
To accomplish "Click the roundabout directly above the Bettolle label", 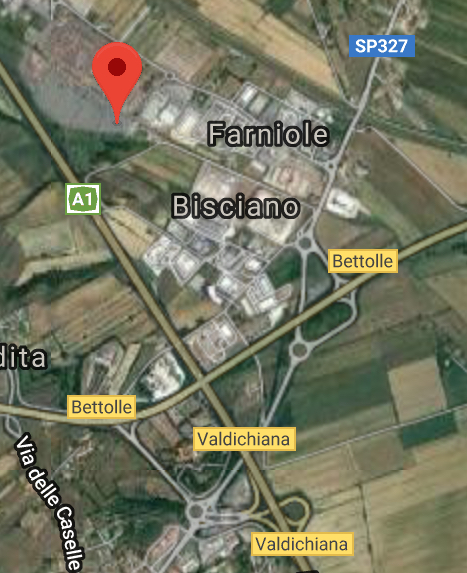I will click(305, 243).
